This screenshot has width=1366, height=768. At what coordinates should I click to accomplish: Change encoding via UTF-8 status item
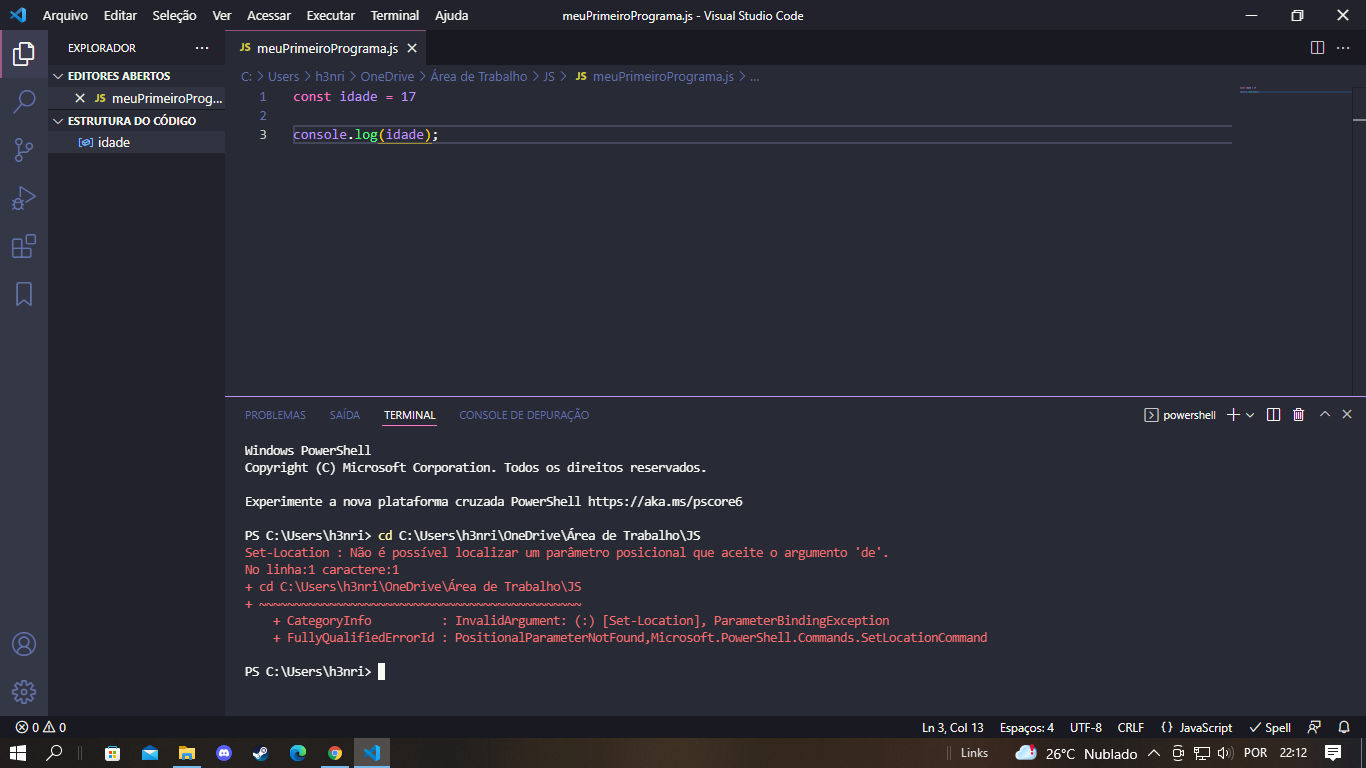[x=1086, y=727]
